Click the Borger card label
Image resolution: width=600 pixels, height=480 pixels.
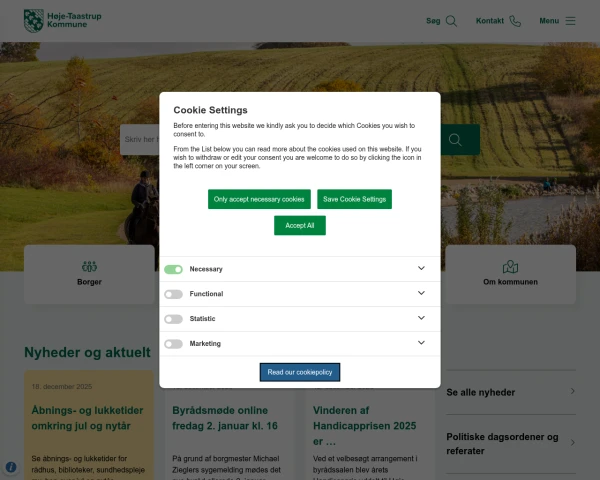coord(89,282)
